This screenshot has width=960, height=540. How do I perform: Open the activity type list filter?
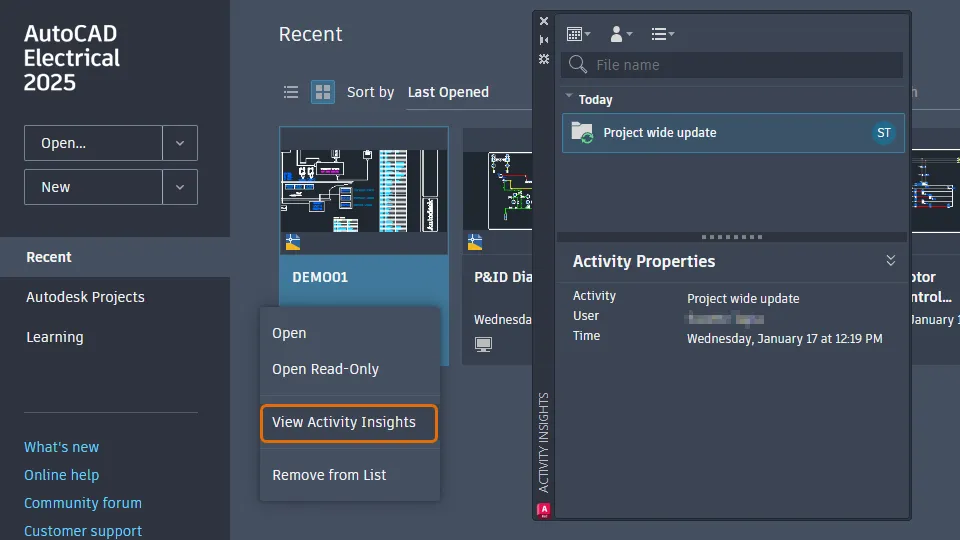(x=662, y=34)
